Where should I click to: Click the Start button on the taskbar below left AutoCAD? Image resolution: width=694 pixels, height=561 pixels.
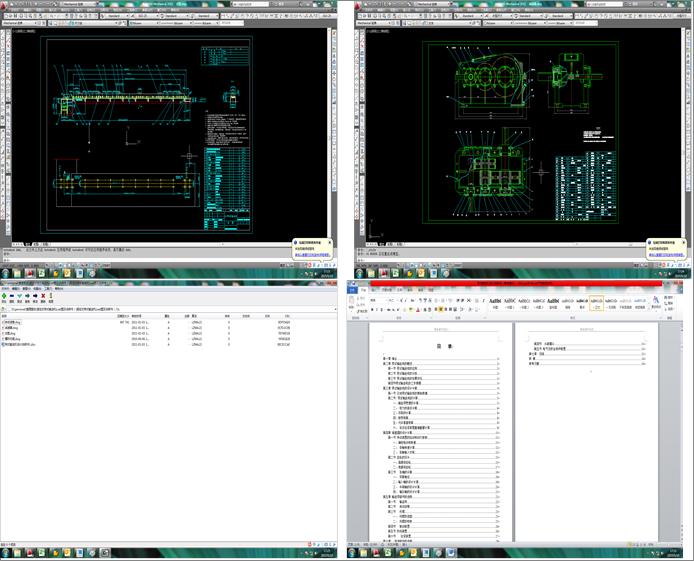(5, 273)
